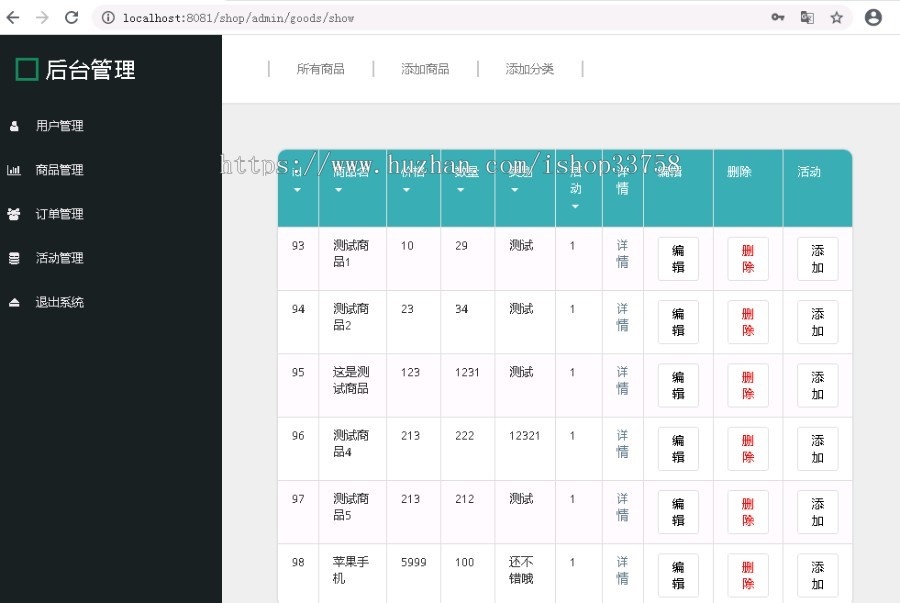Click the bookmark star in address bar
This screenshot has width=900, height=603.
tap(837, 17)
